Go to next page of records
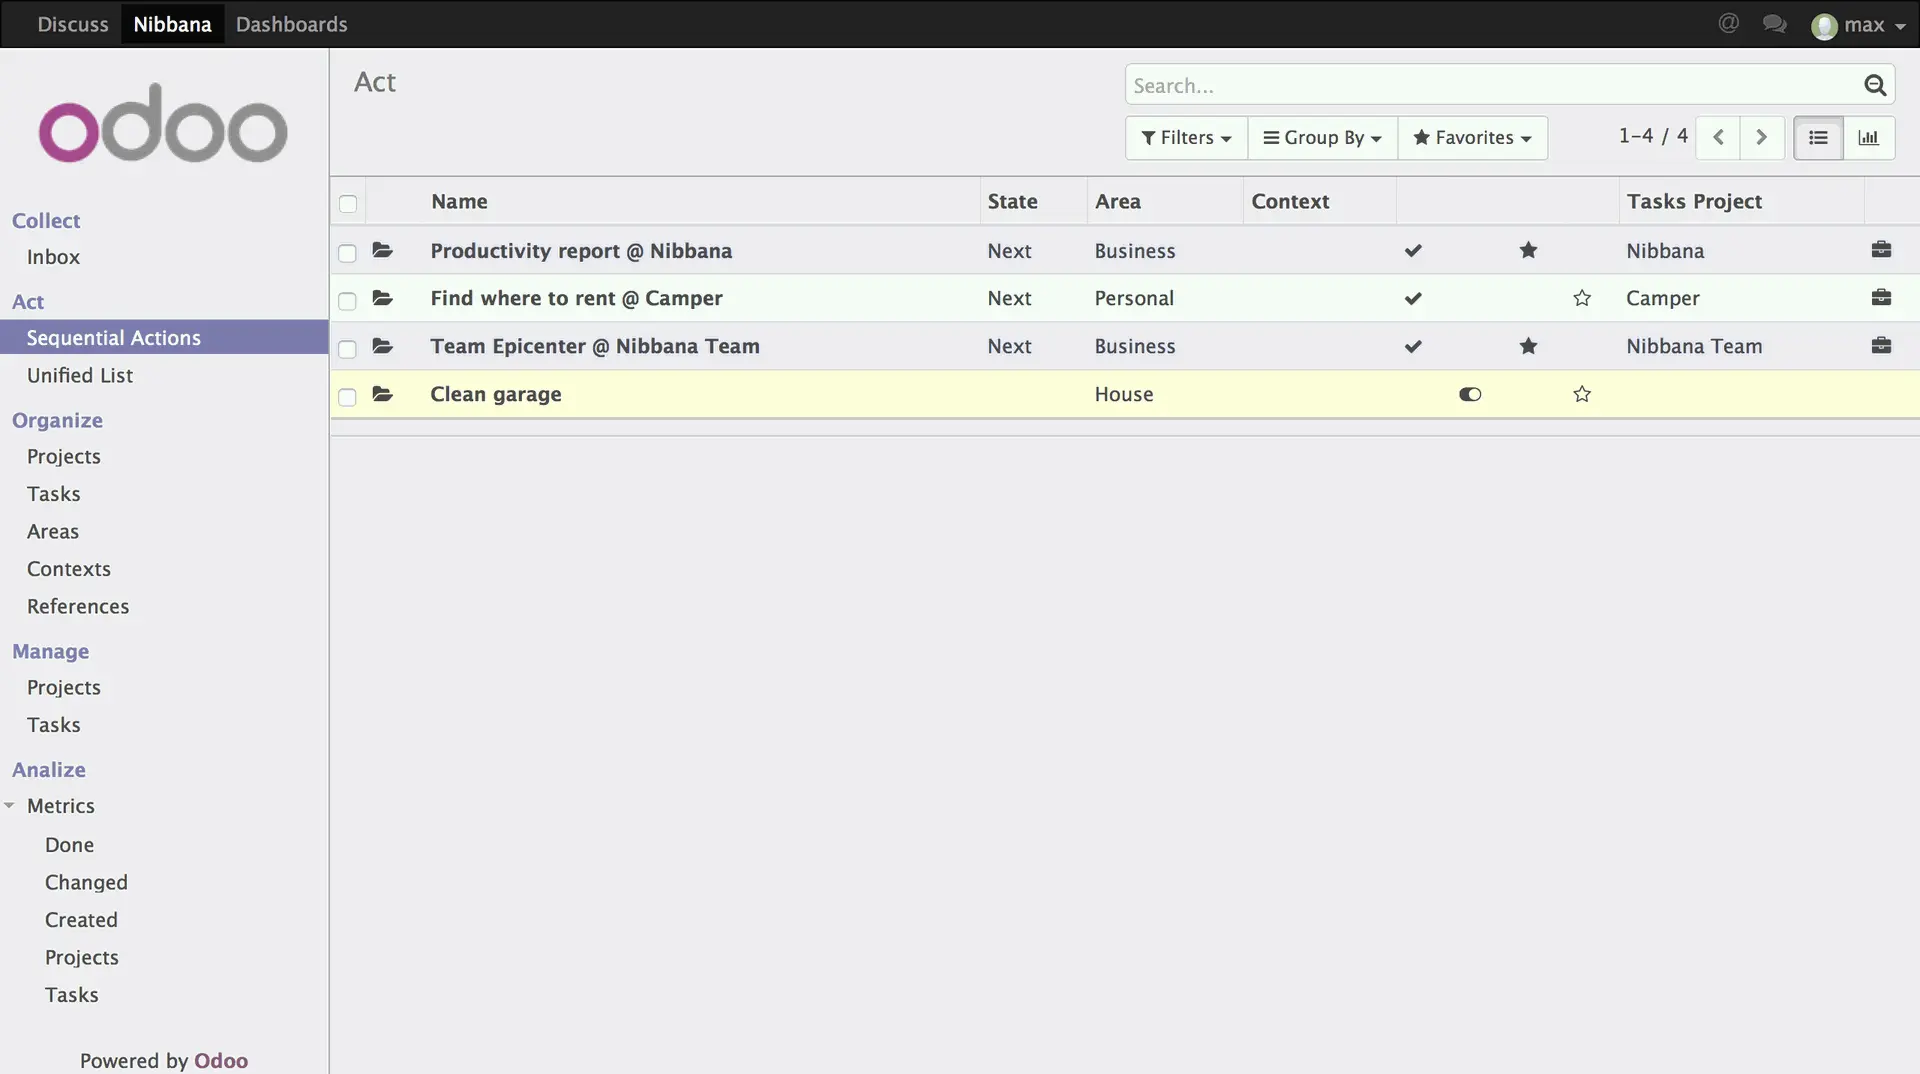The width and height of the screenshot is (1920, 1074). 1762,138
